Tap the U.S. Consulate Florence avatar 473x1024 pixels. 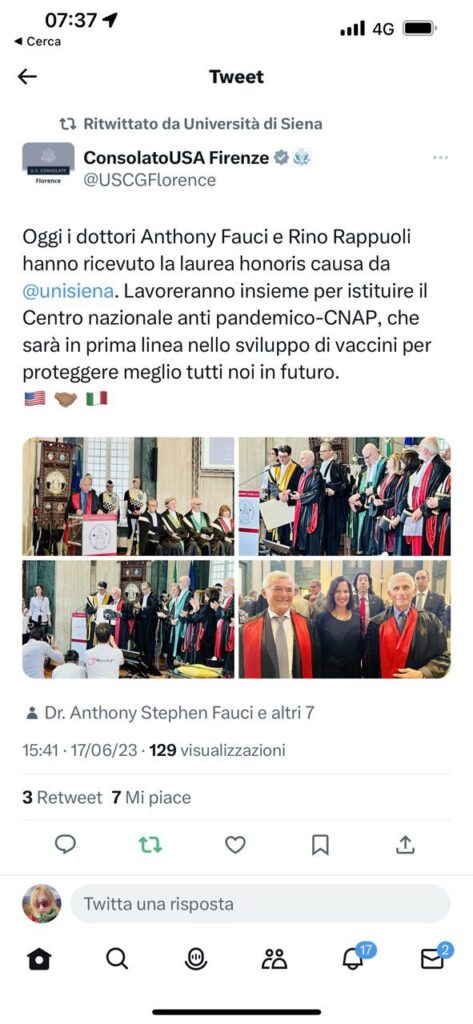point(48,163)
